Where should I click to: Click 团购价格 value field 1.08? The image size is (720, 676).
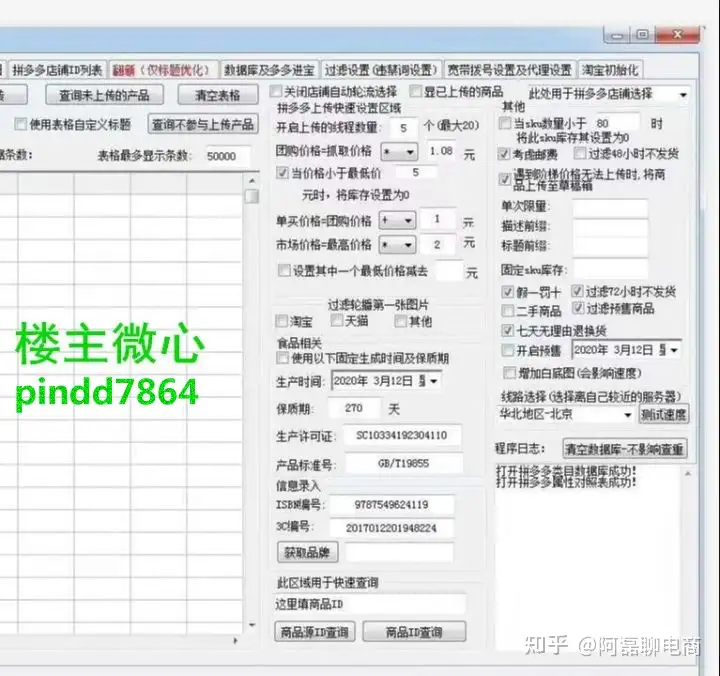pyautogui.click(x=441, y=151)
